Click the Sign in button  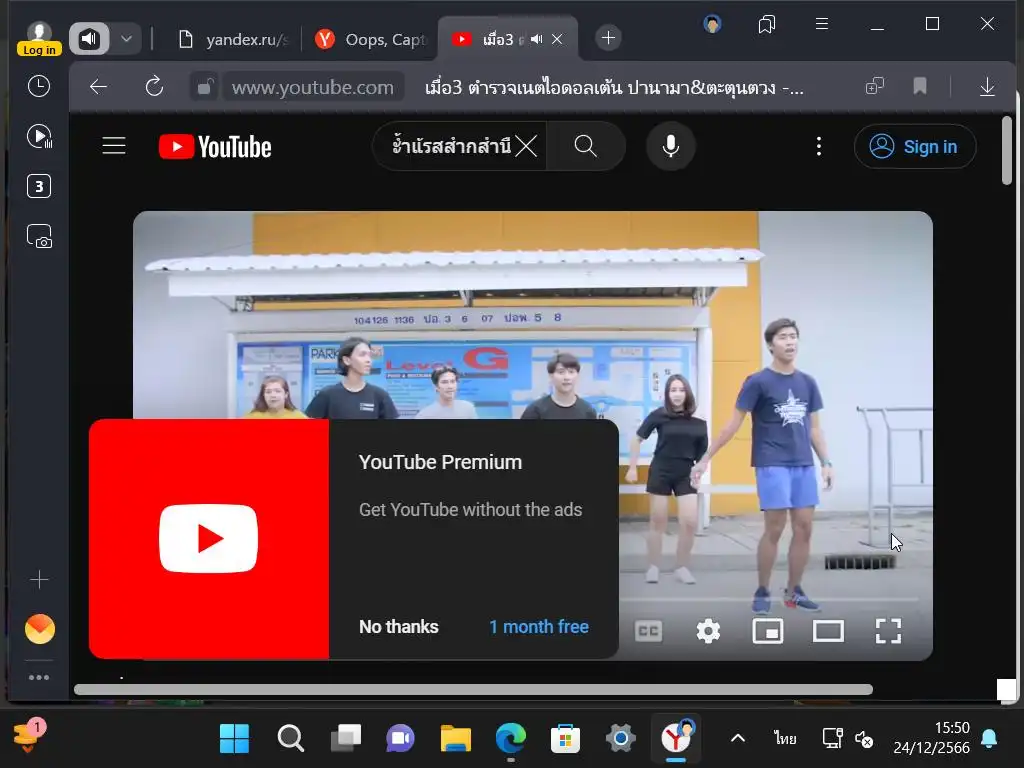915,146
